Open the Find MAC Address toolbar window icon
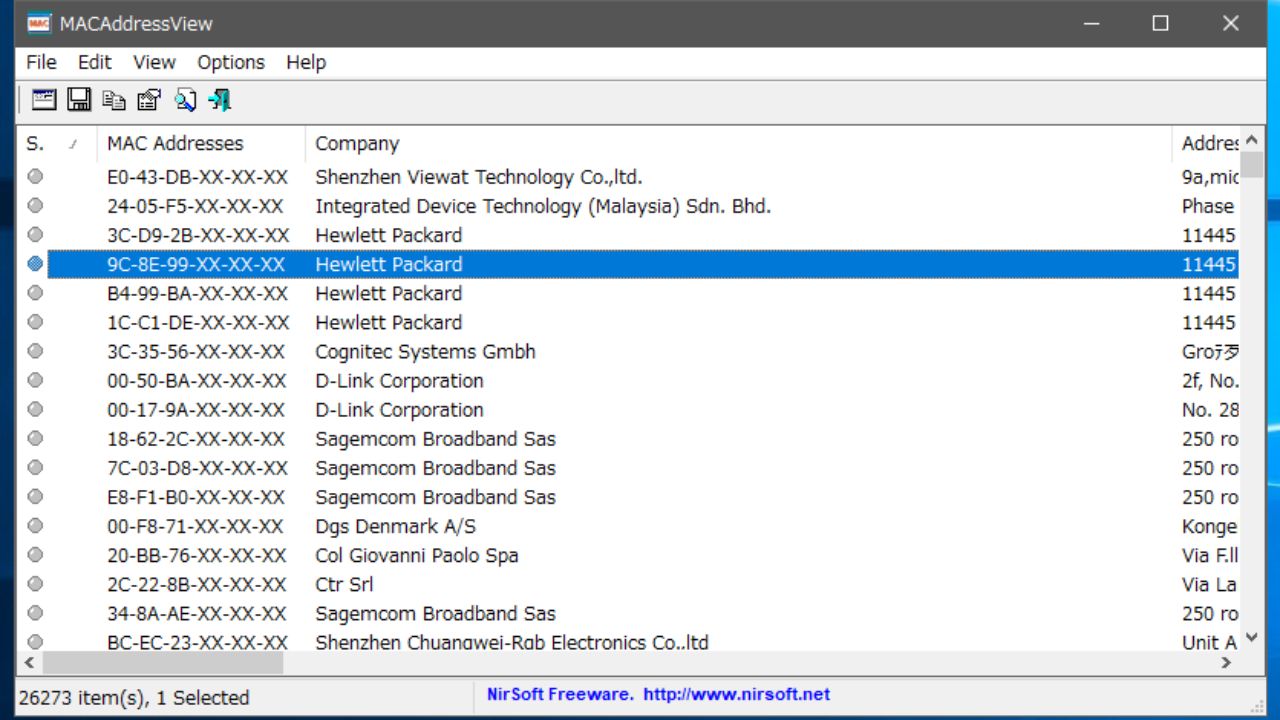The image size is (1280, 720). (44, 99)
